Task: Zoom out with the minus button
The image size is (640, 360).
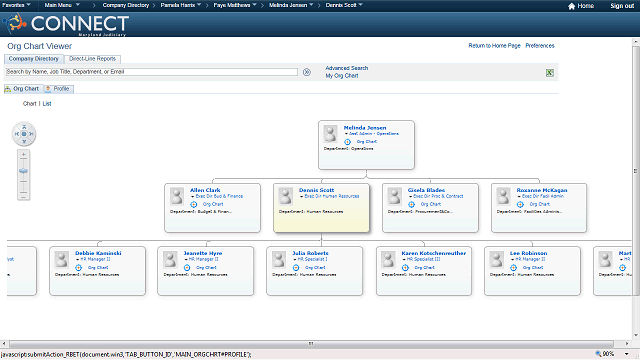Action: click(x=24, y=197)
